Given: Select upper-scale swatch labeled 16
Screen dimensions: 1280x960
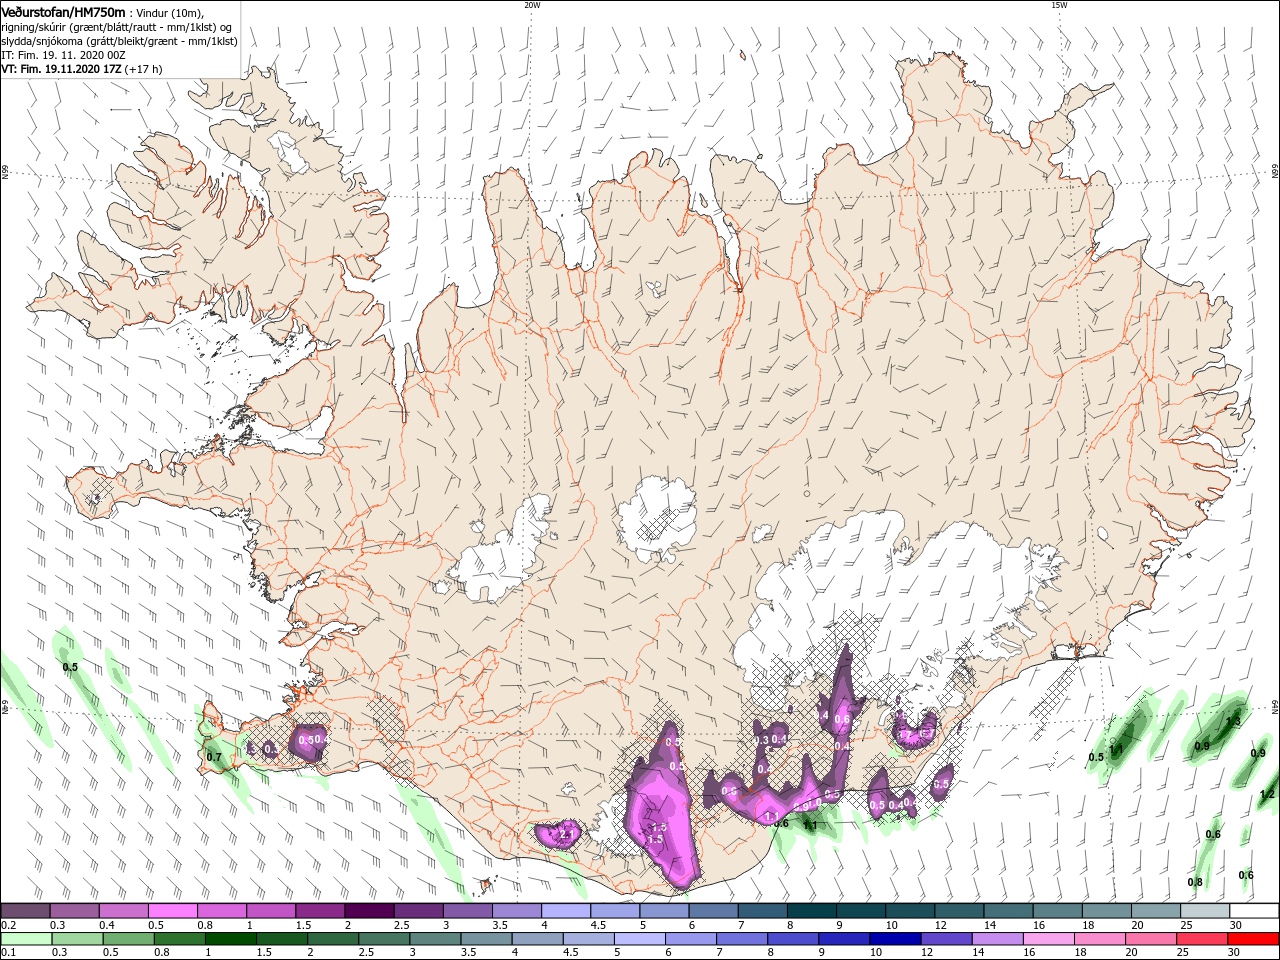Looking at the screenshot, I should (1057, 911).
